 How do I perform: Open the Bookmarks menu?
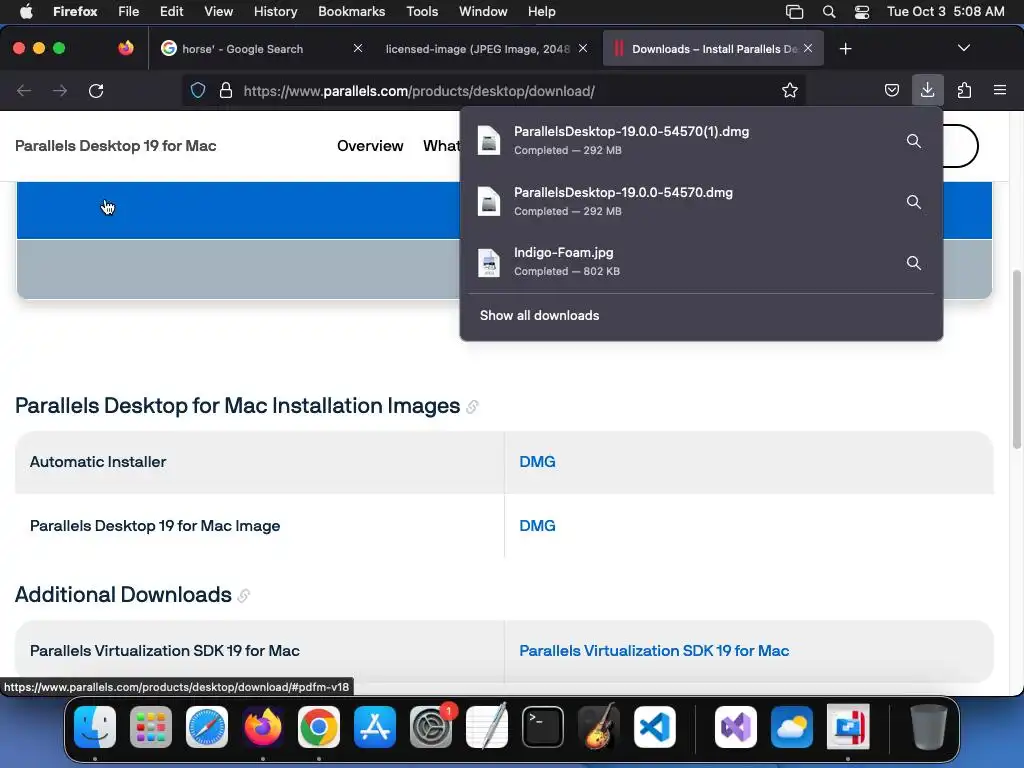point(351,12)
